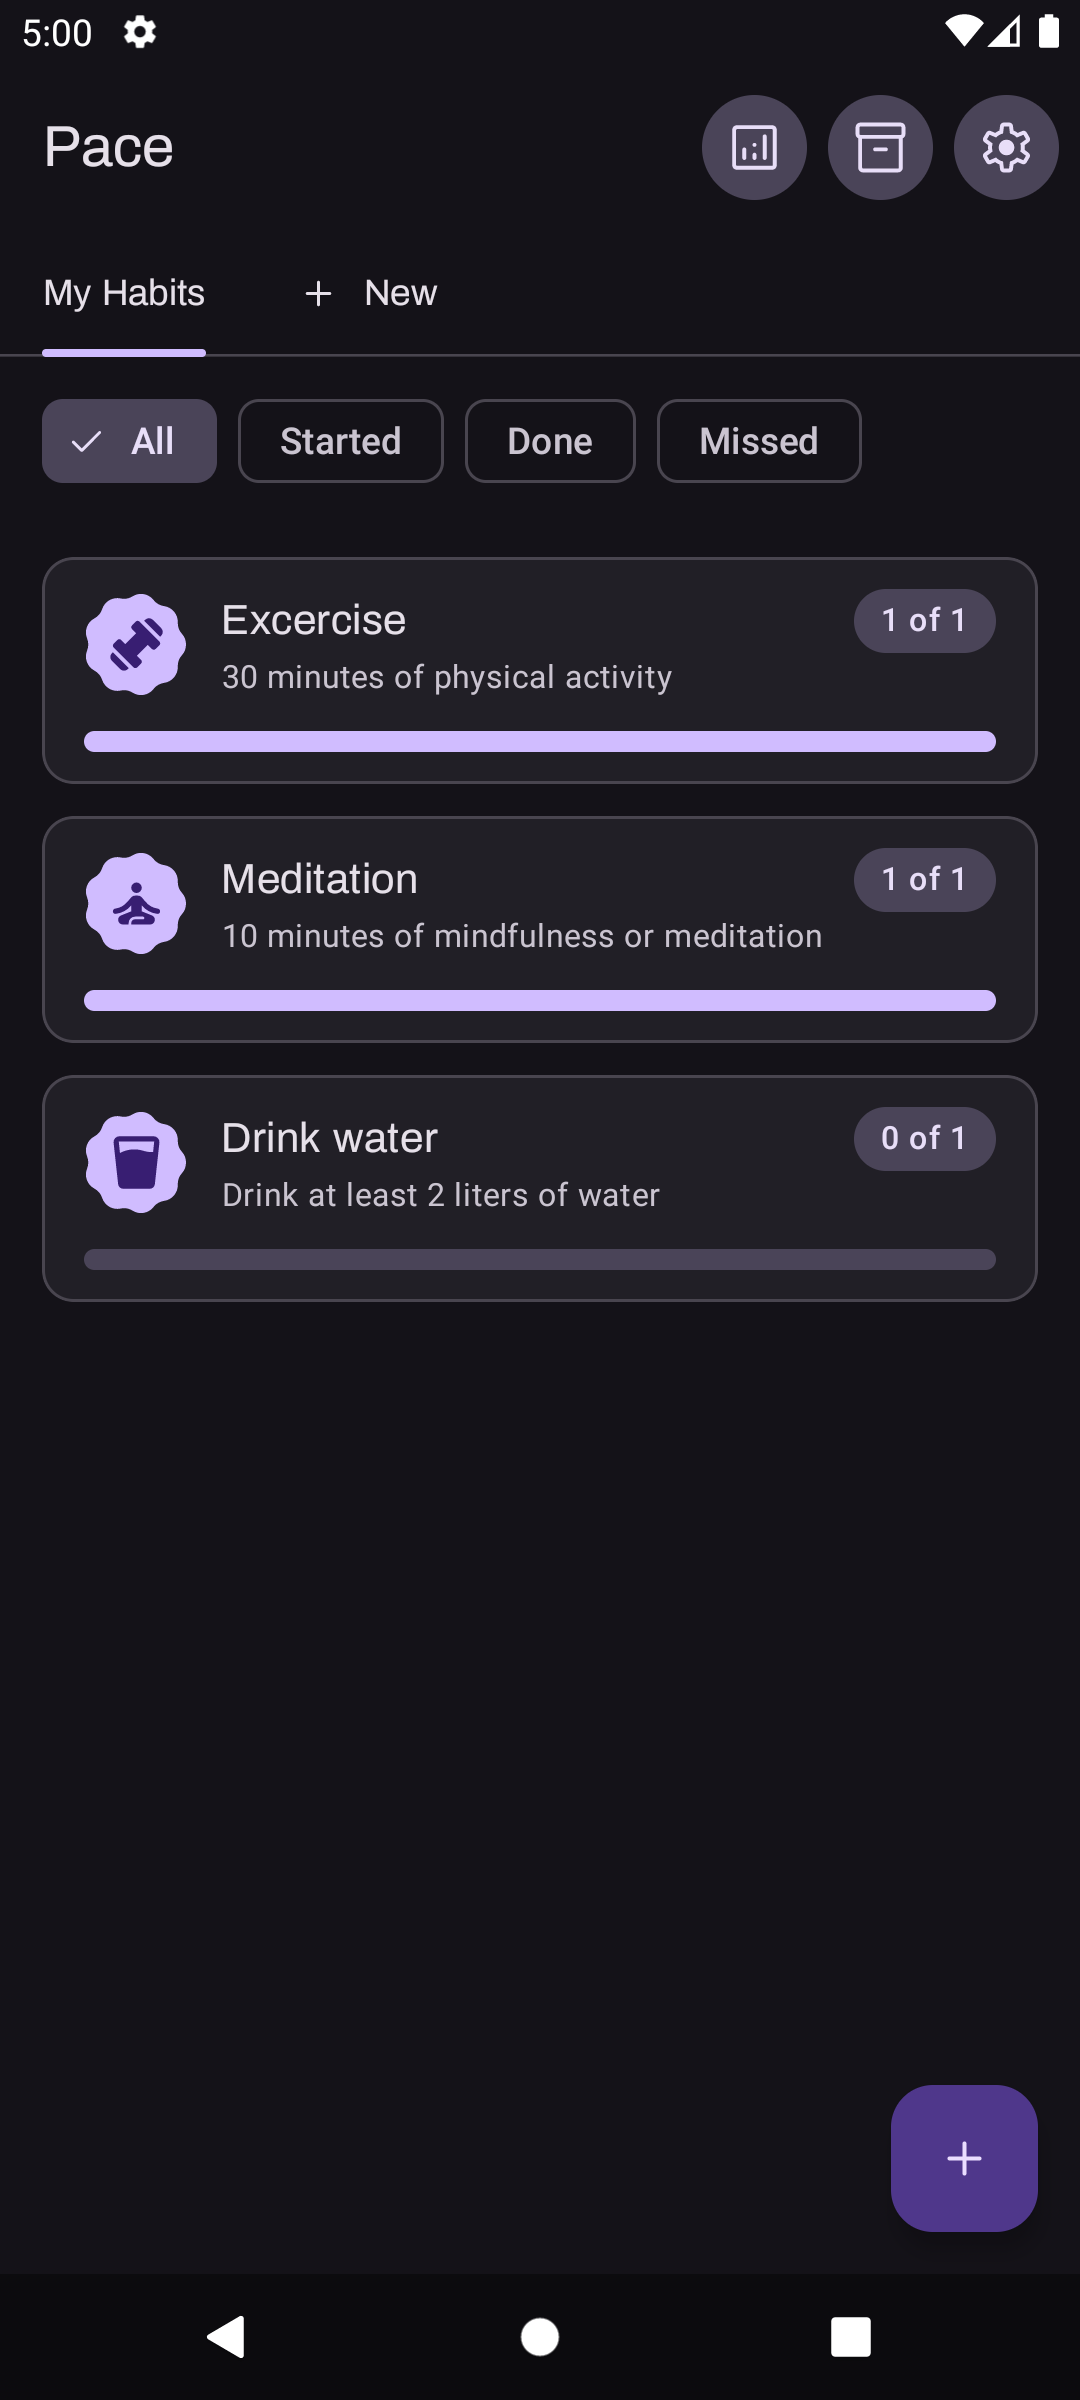Tap the Meditation 1 of 1 counter
This screenshot has width=1080, height=2400.
pos(924,880)
